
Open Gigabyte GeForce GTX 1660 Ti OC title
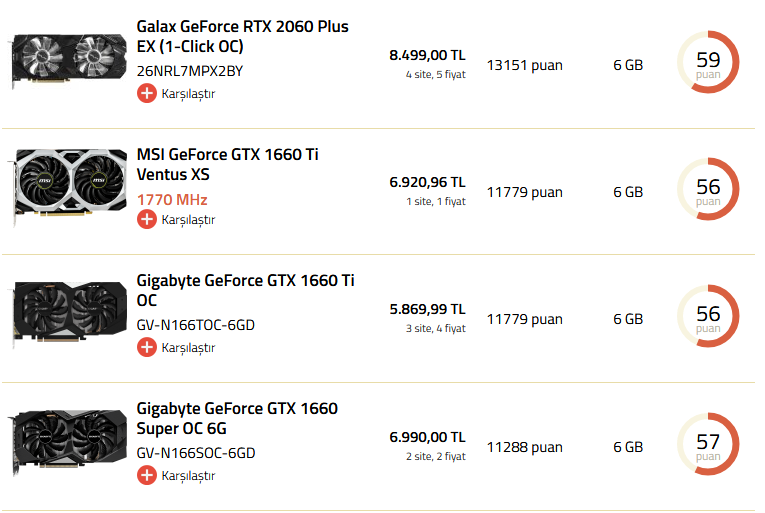click(x=245, y=290)
